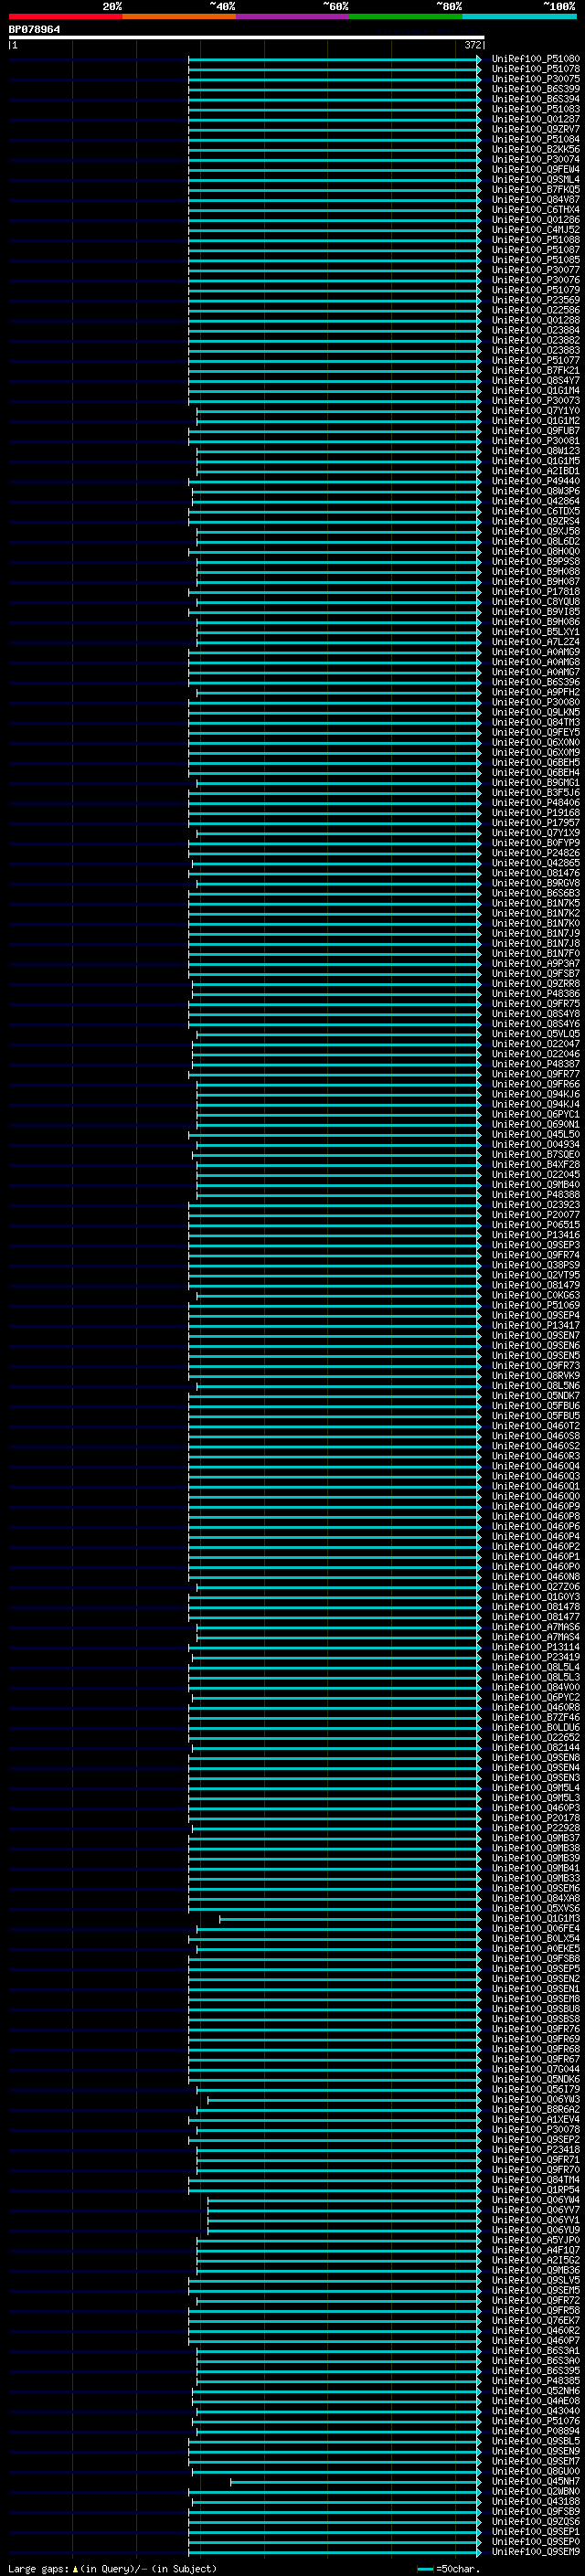
Task: Select the UniRef100_P51077 label
Action: (x=536, y=360)
